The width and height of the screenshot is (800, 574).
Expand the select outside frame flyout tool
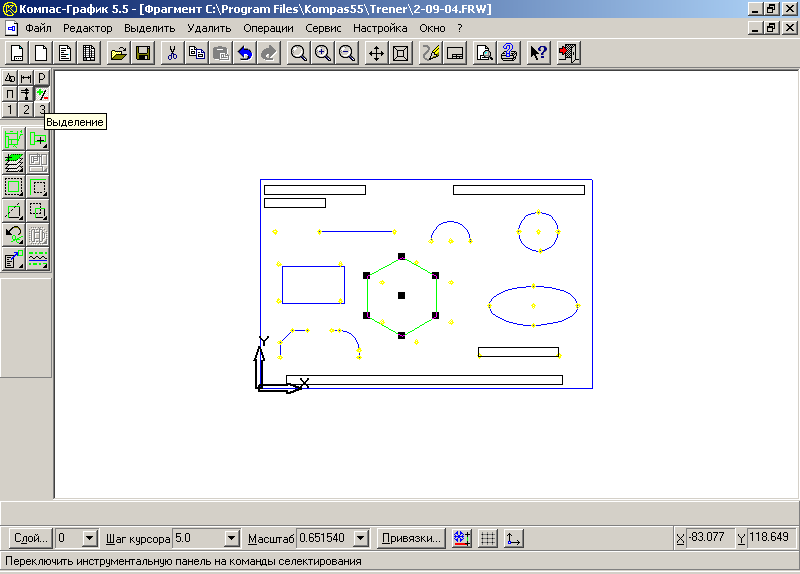(38, 187)
